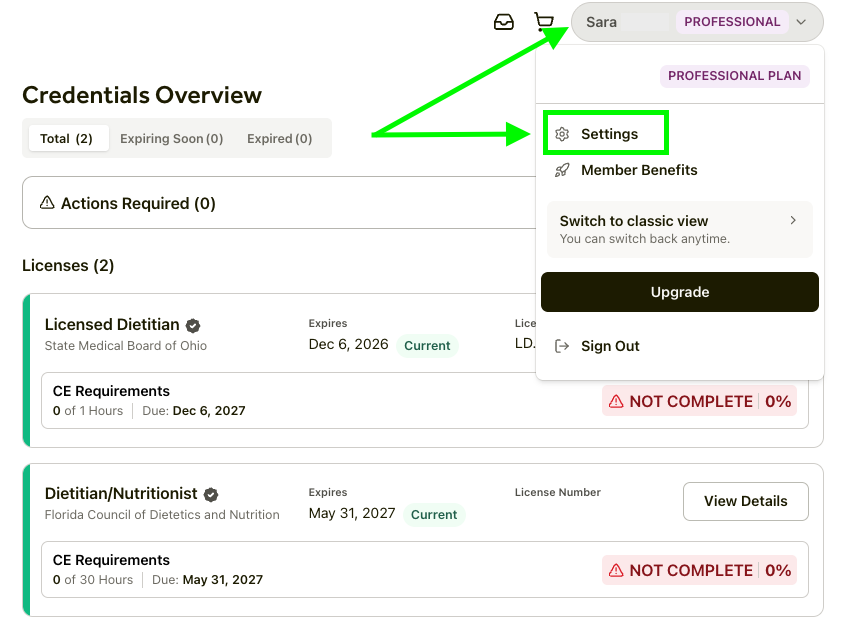Click the Sign Out arrow icon
The image size is (841, 623).
(562, 346)
